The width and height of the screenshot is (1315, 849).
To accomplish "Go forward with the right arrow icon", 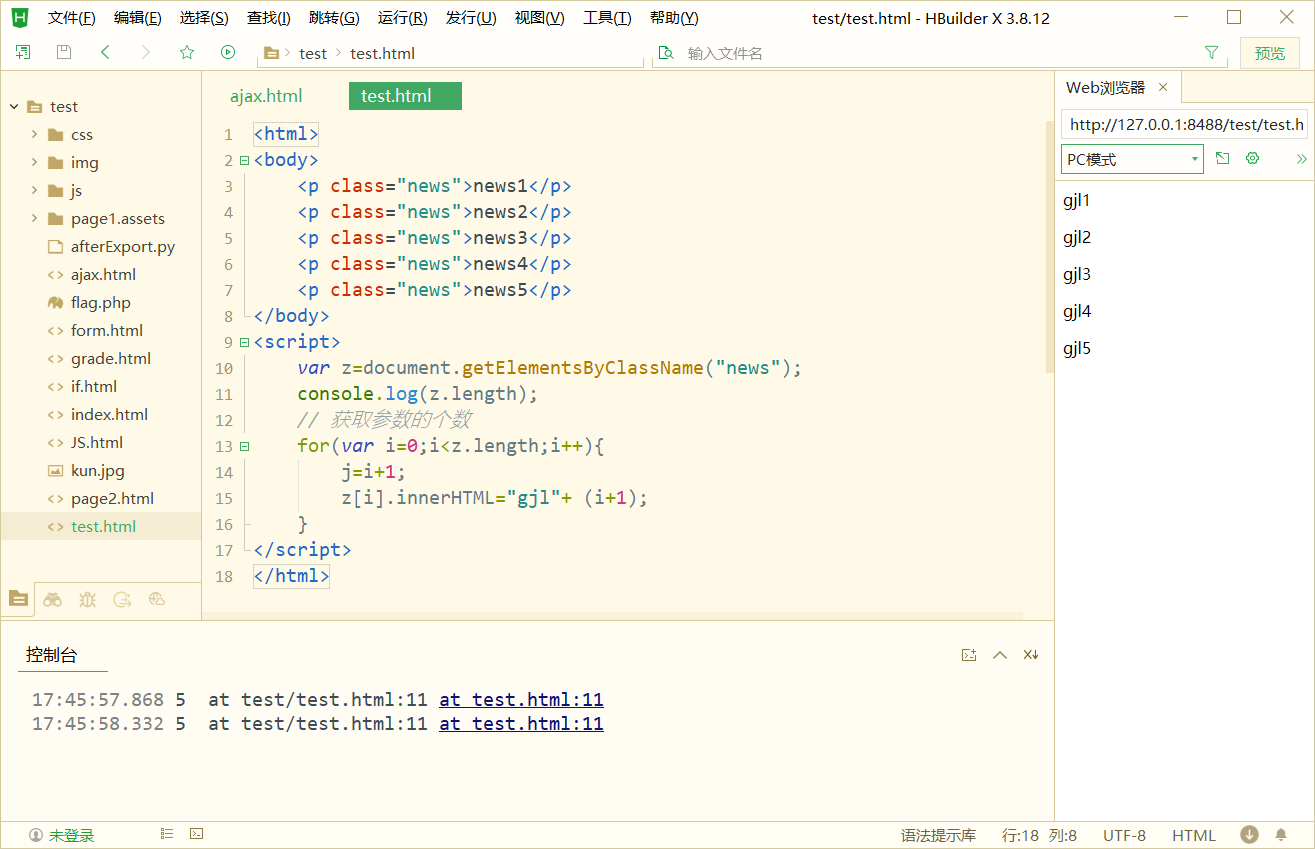I will click(146, 53).
